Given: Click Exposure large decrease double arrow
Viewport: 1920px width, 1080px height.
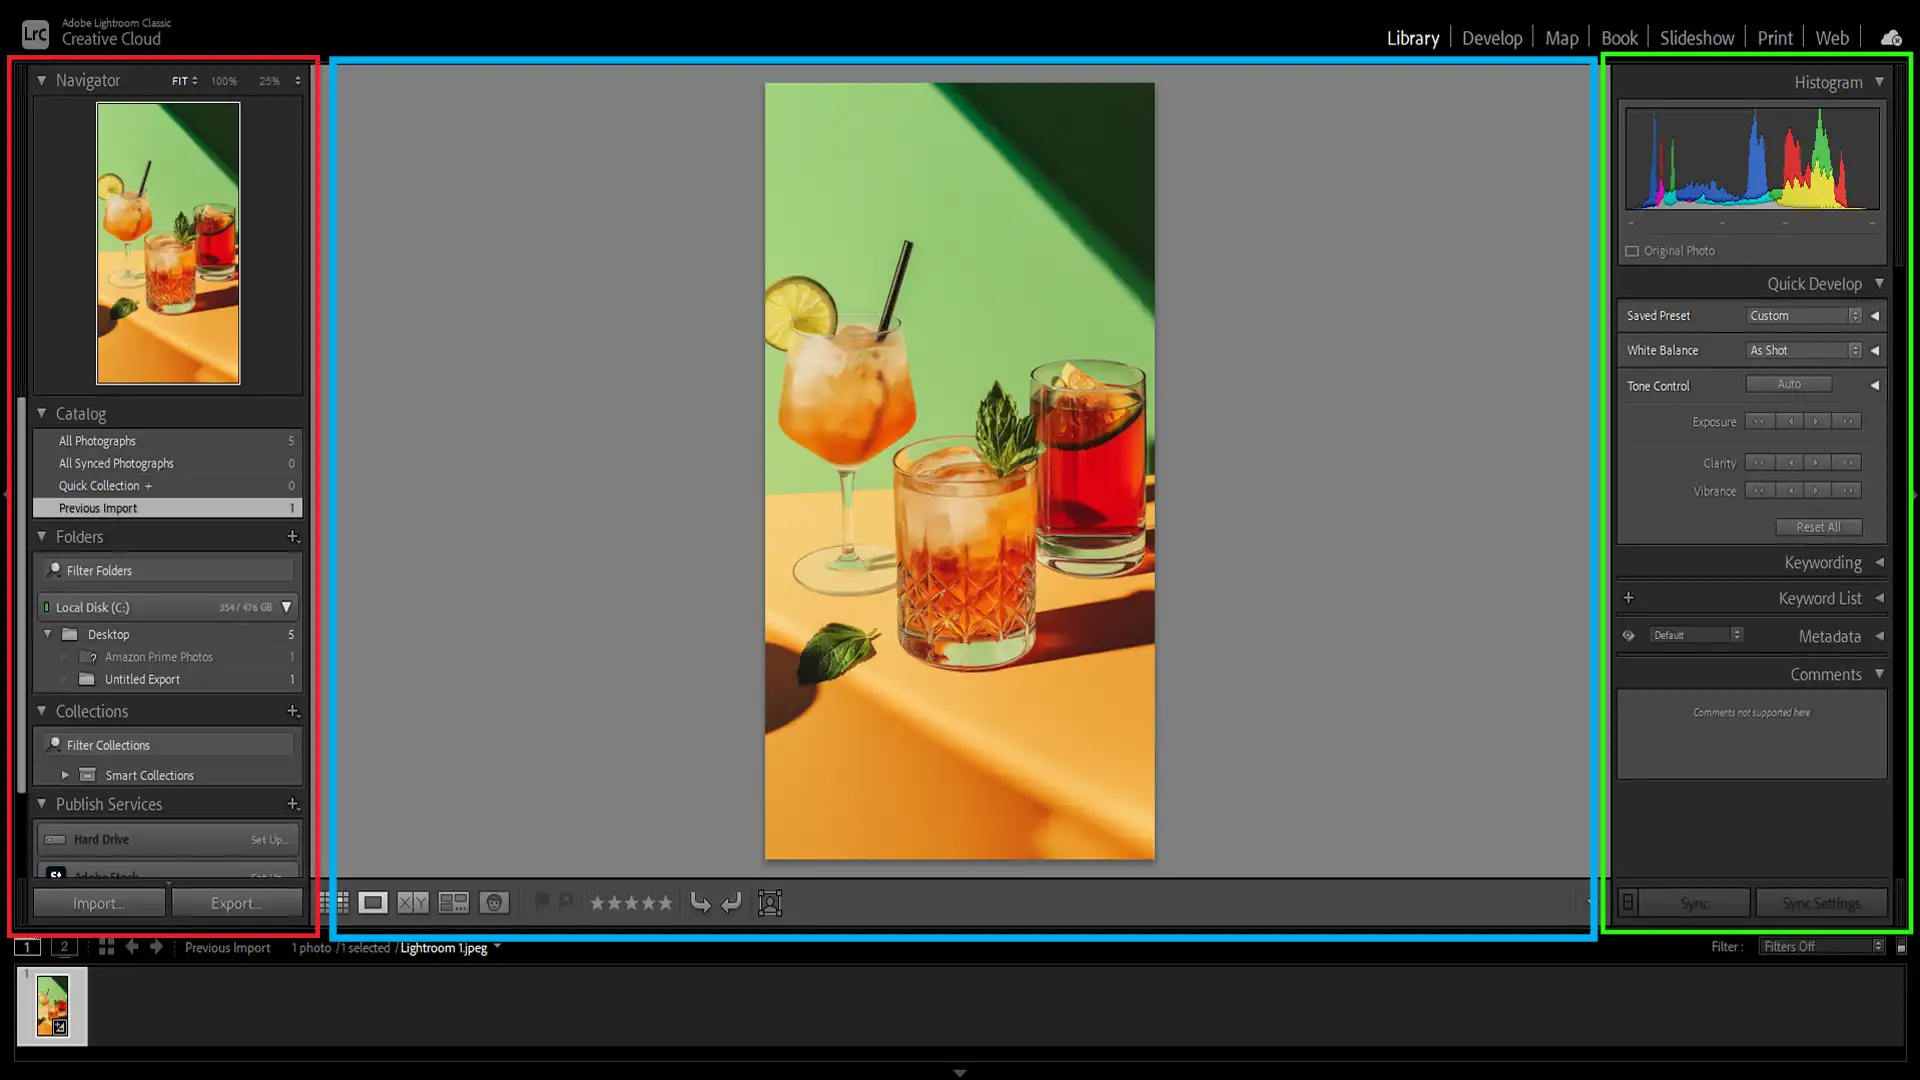Looking at the screenshot, I should tap(1759, 422).
